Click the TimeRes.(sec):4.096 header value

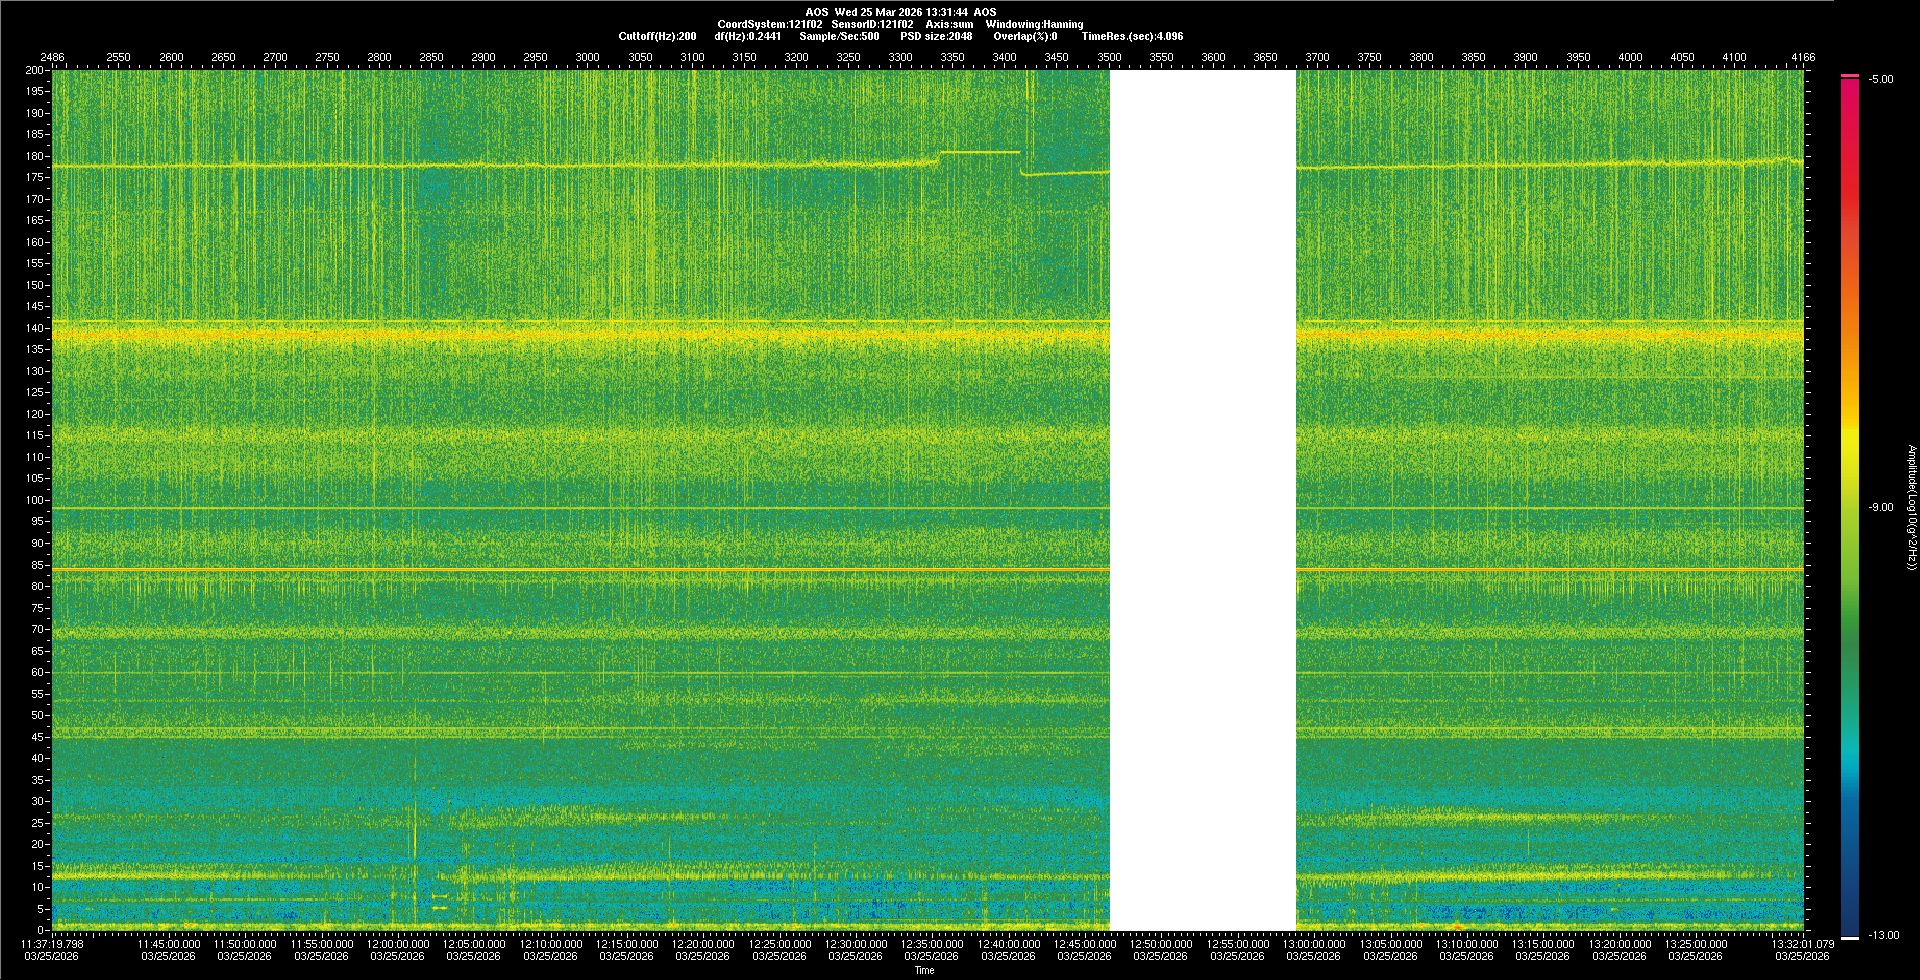point(1132,36)
